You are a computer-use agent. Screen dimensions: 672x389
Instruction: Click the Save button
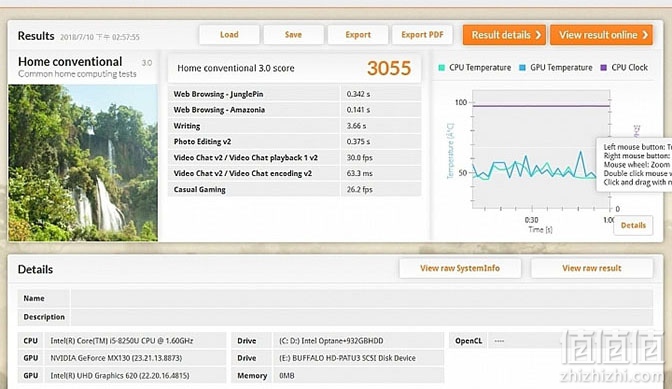tap(294, 35)
